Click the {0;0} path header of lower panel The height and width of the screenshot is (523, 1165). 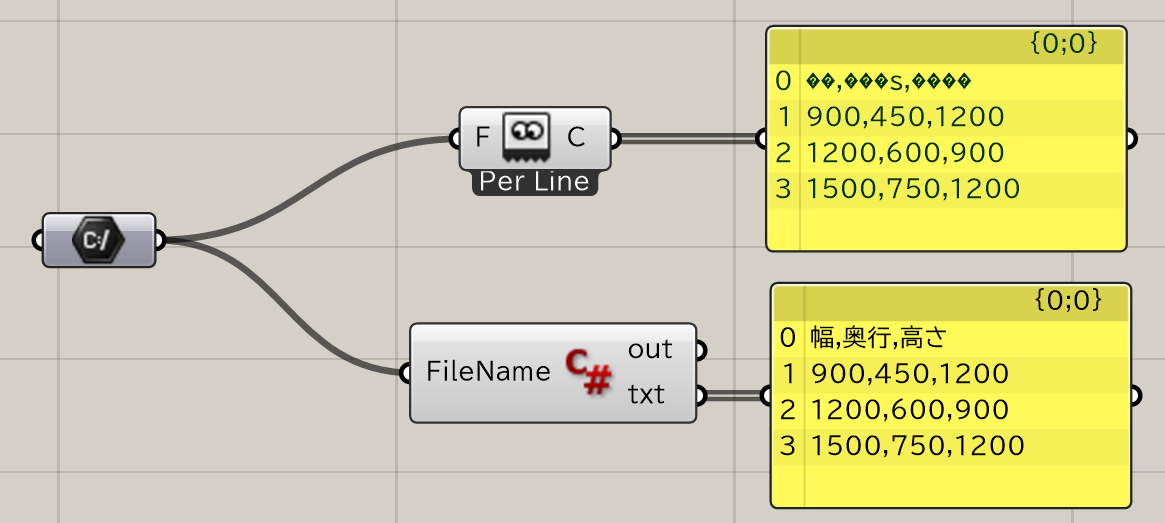pos(1068,301)
